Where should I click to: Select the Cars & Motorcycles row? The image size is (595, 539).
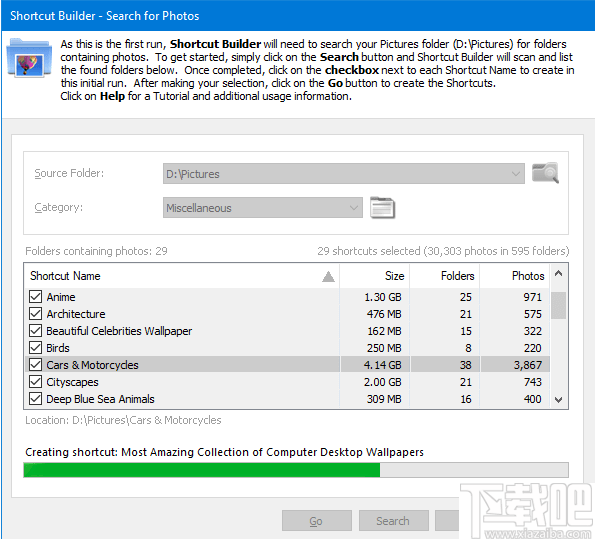pos(287,365)
